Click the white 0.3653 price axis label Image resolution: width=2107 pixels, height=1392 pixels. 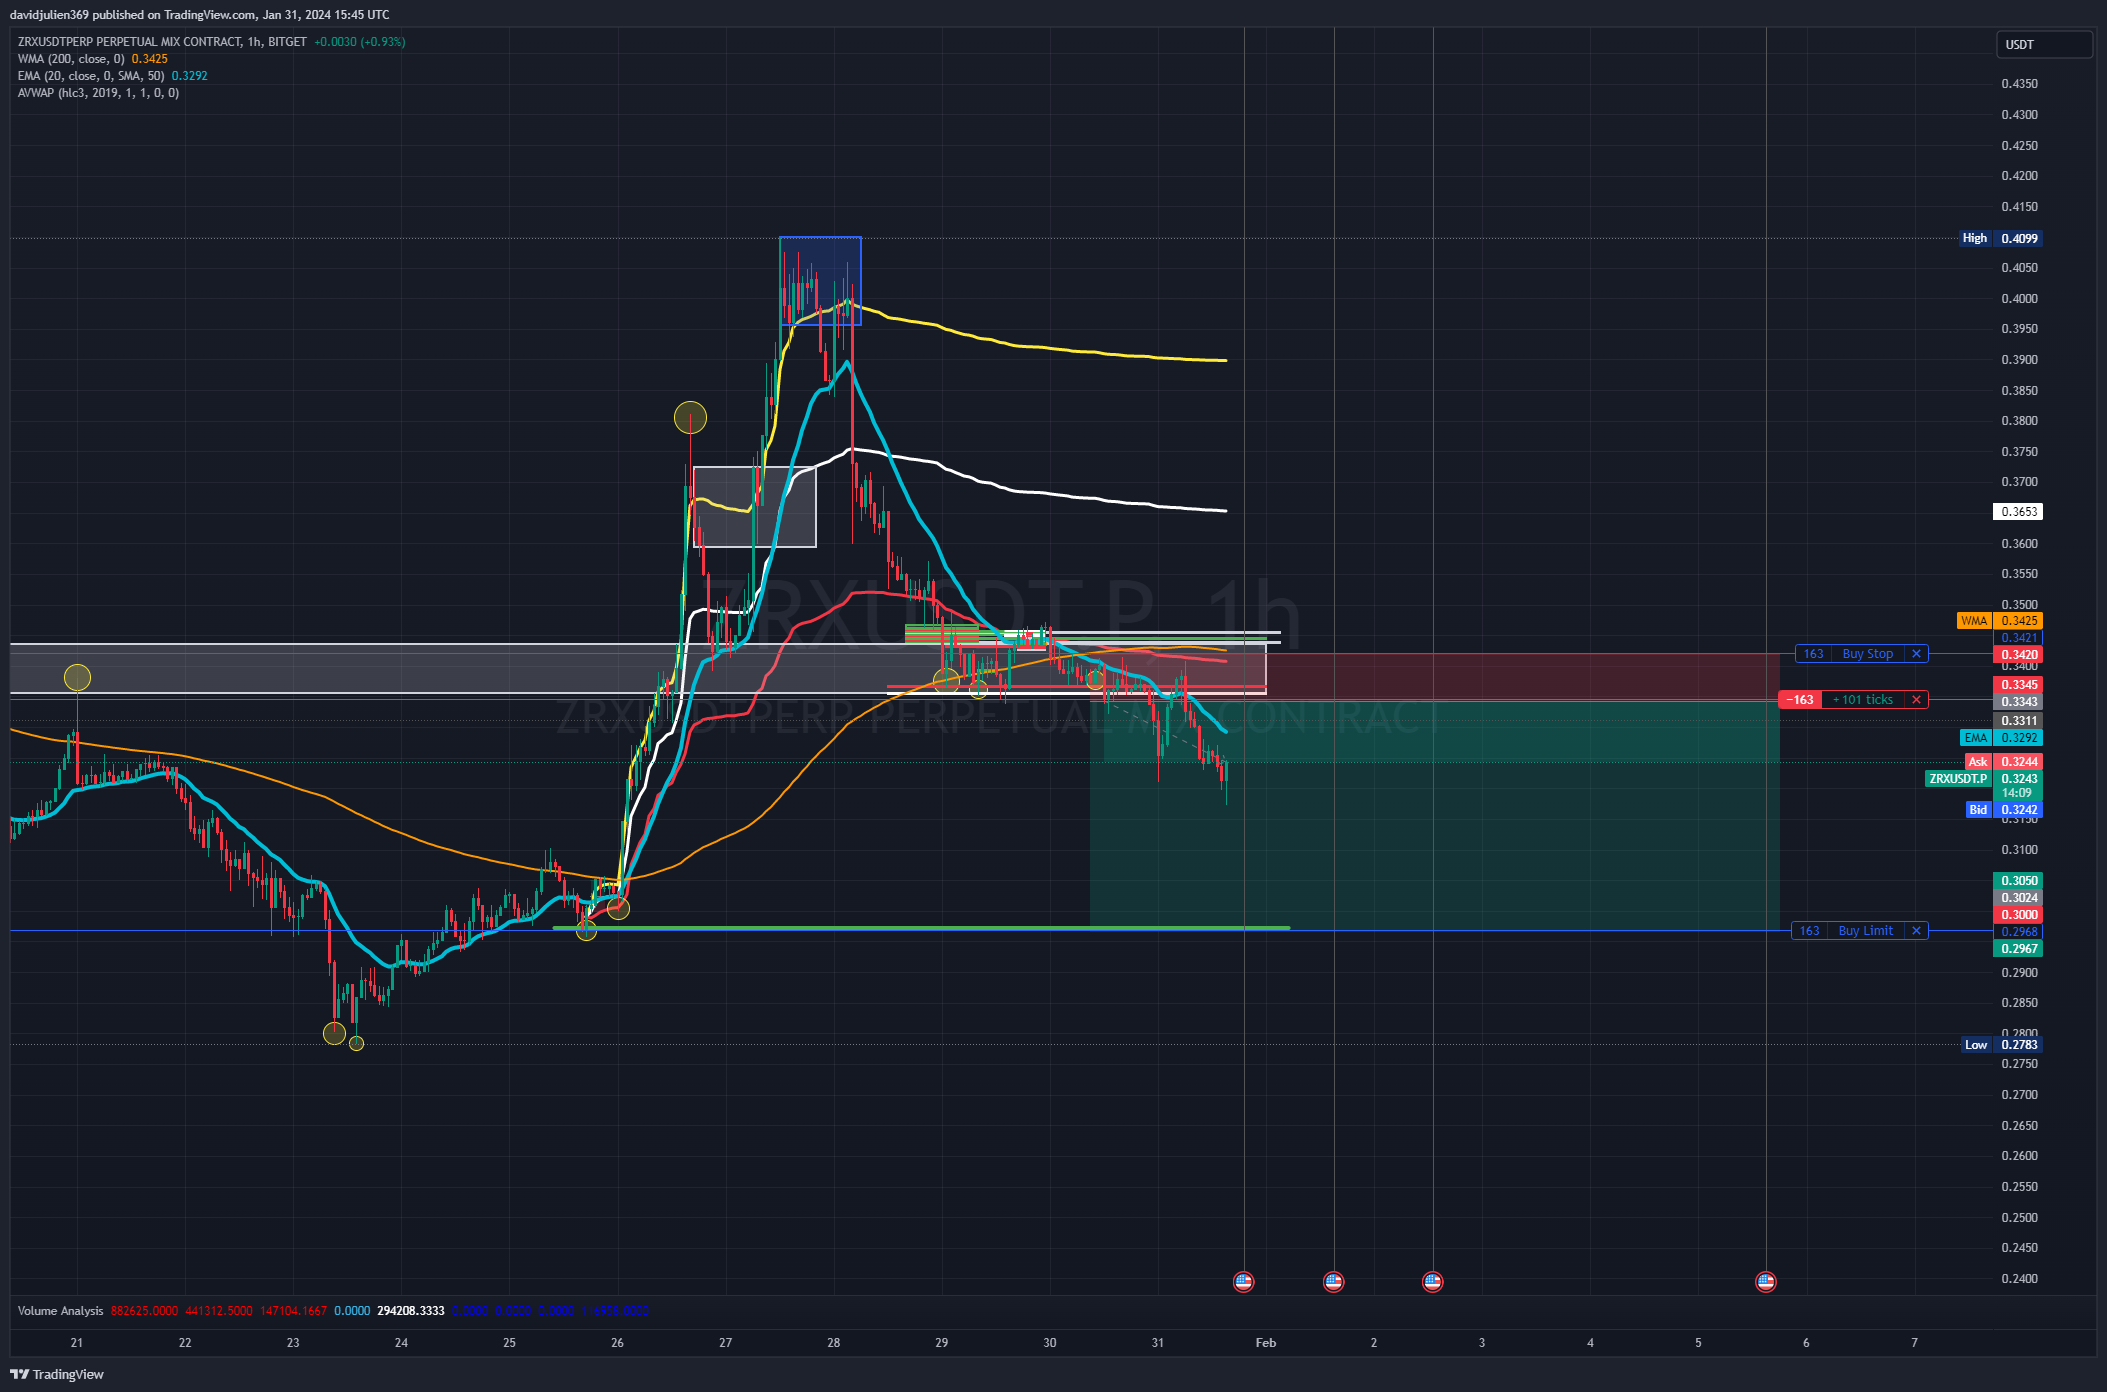[2018, 512]
